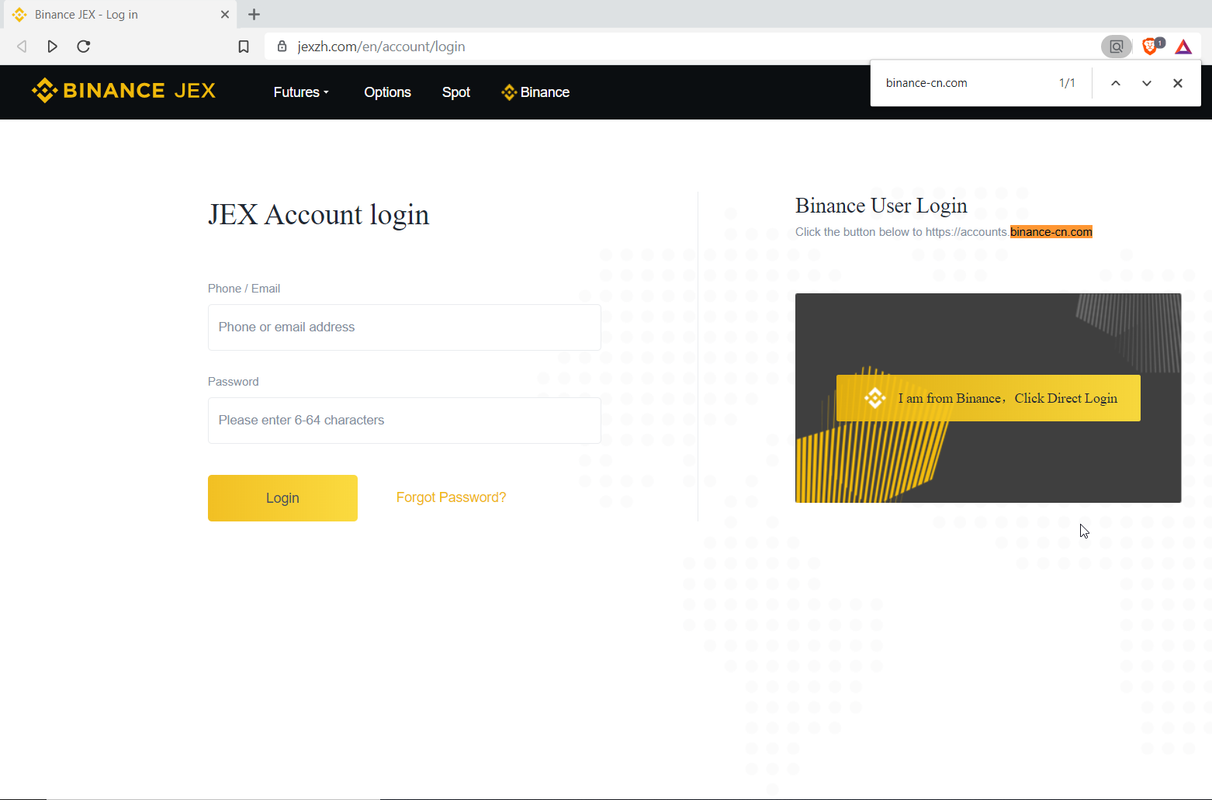The width and height of the screenshot is (1212, 800).
Task: Open the Brave Rewards triangle icon
Action: click(1183, 47)
